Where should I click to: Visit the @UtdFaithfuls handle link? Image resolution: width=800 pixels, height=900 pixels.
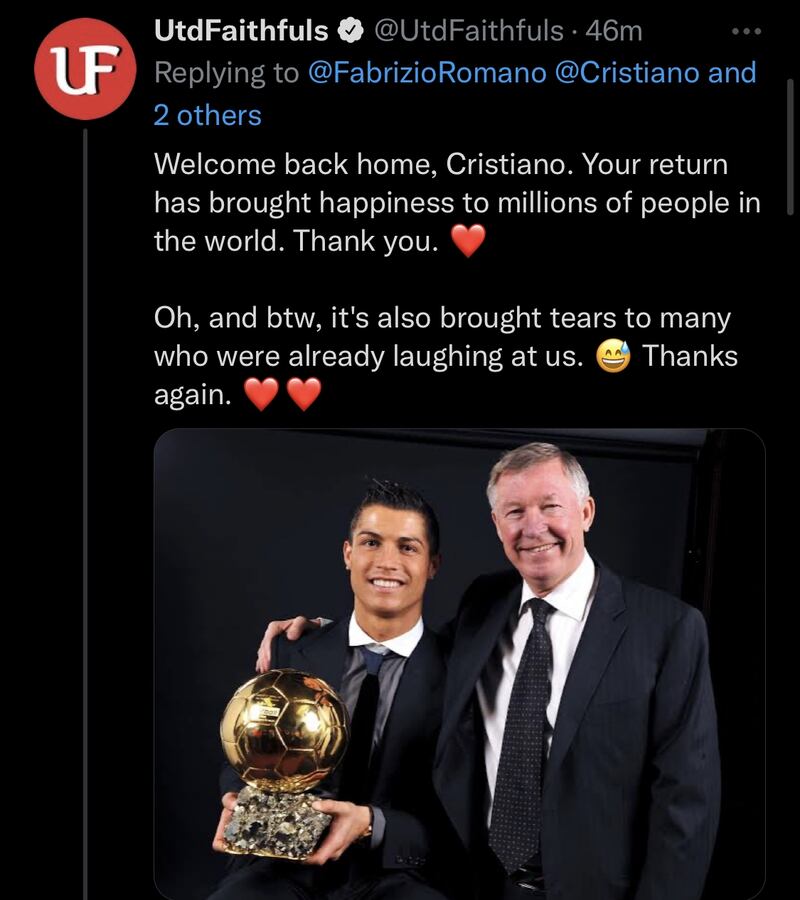[468, 31]
